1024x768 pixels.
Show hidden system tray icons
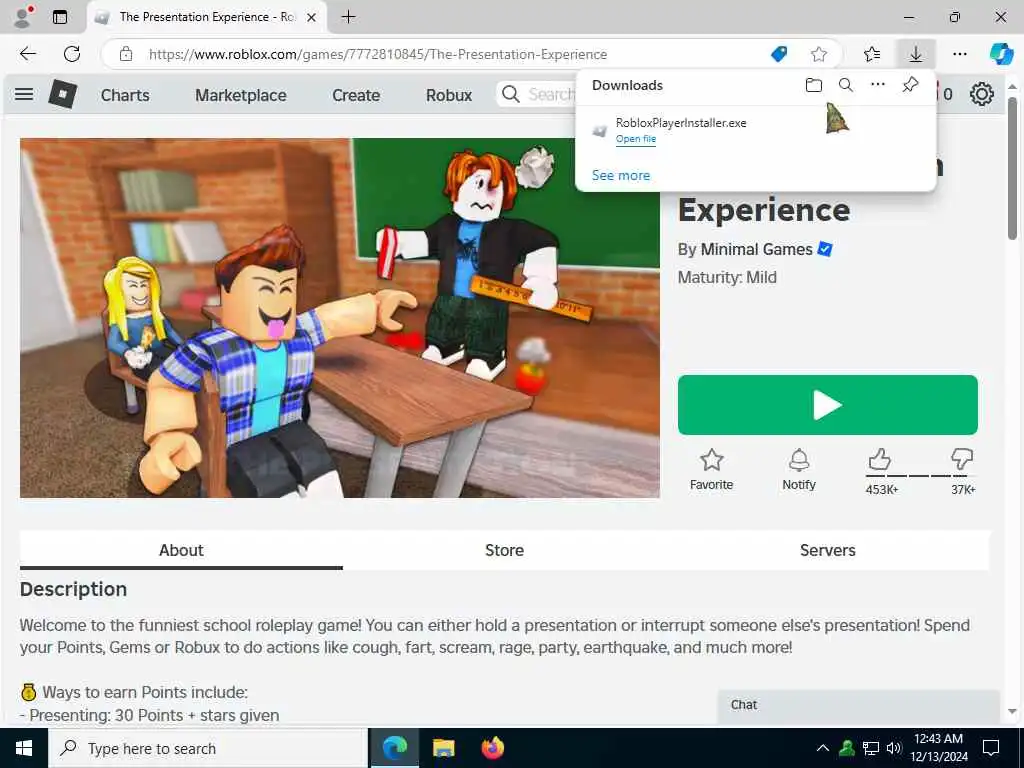[x=822, y=748]
